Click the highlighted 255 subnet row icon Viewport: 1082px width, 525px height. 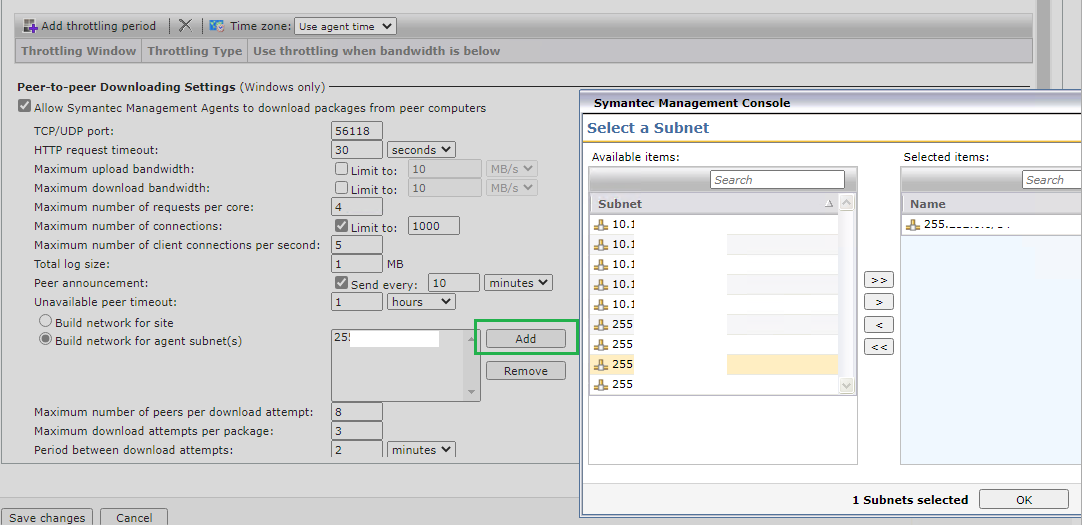pos(602,364)
